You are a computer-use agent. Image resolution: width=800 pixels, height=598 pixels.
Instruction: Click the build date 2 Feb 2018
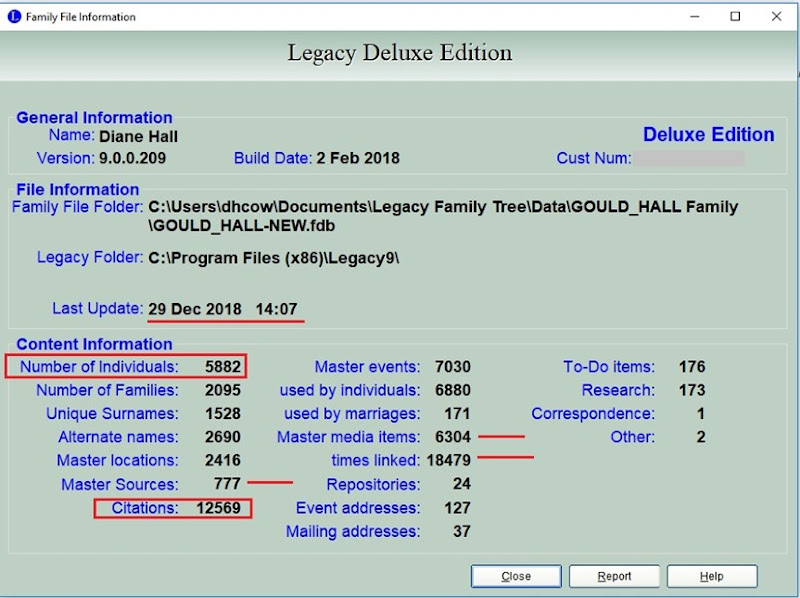[x=358, y=158]
